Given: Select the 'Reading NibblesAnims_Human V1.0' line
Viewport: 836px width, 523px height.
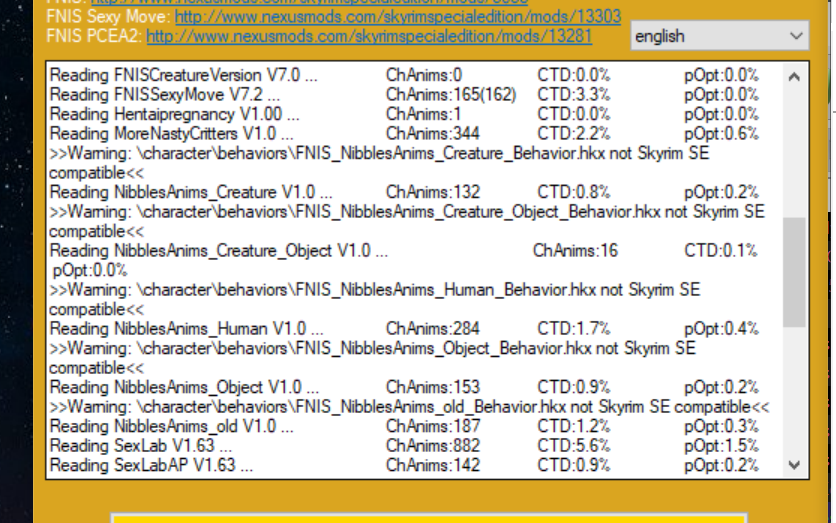Looking at the screenshot, I should 404,329.
